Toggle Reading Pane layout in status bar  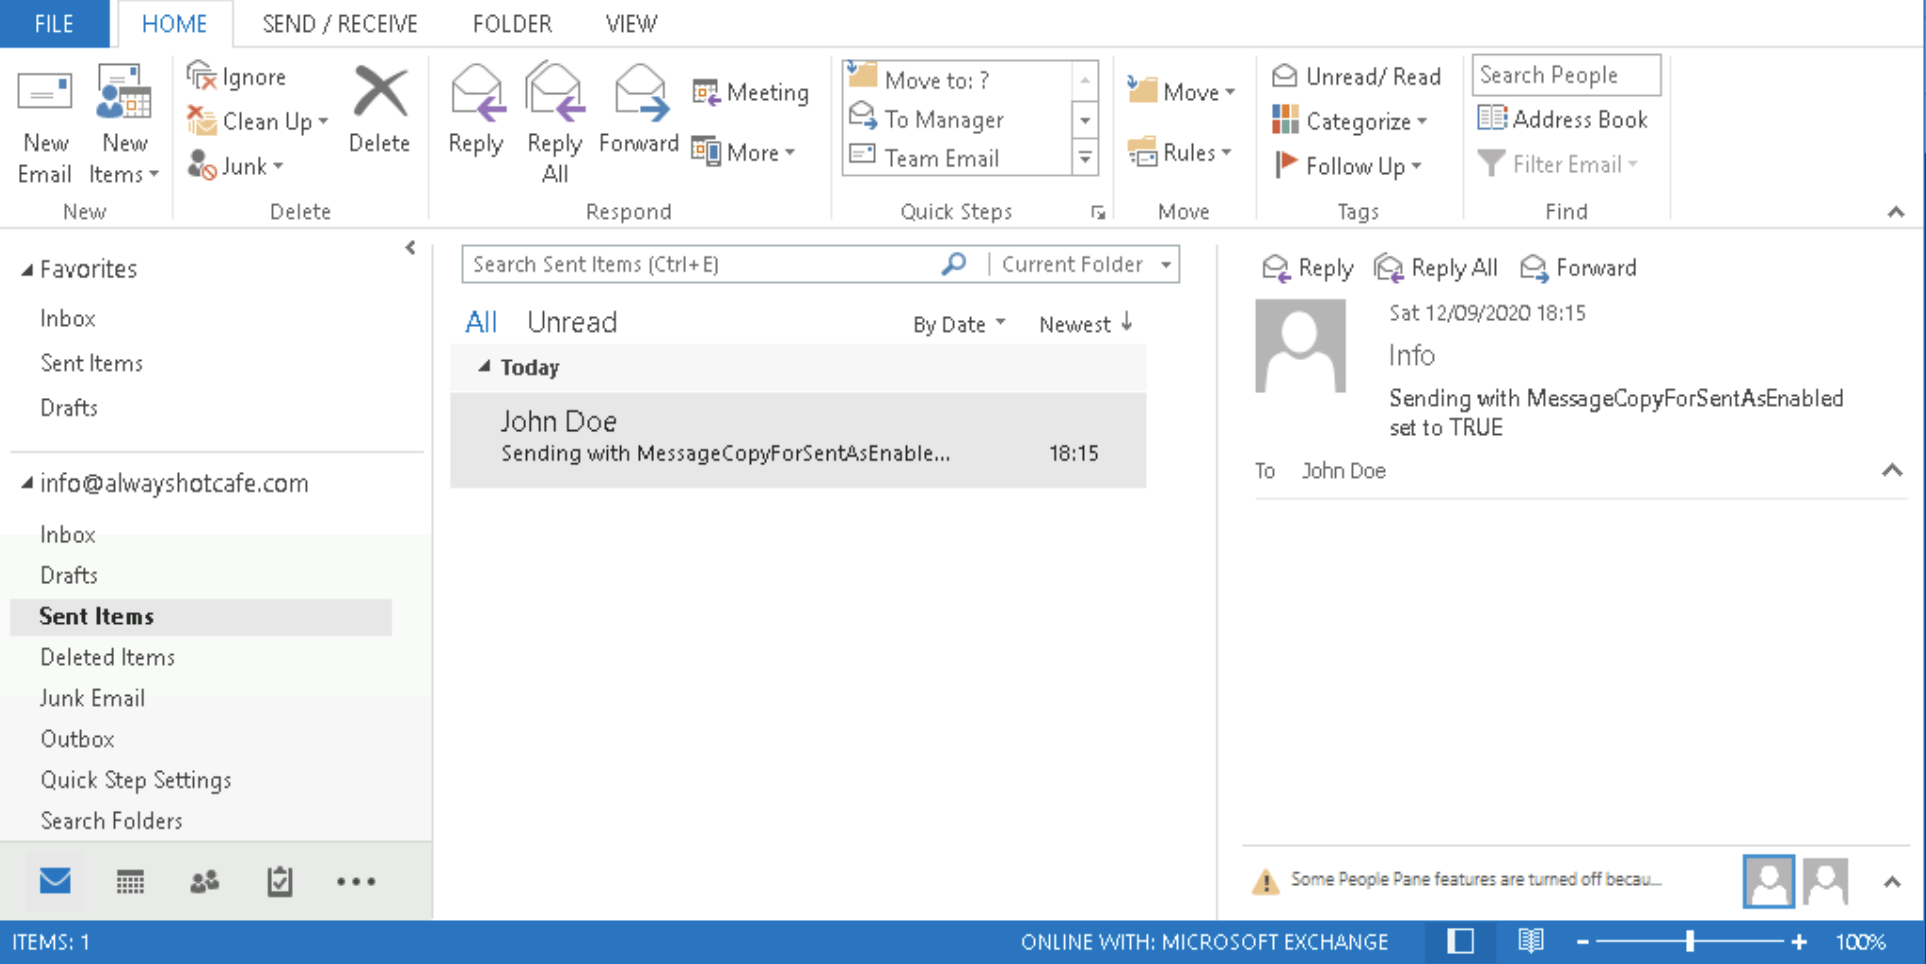point(1459,941)
